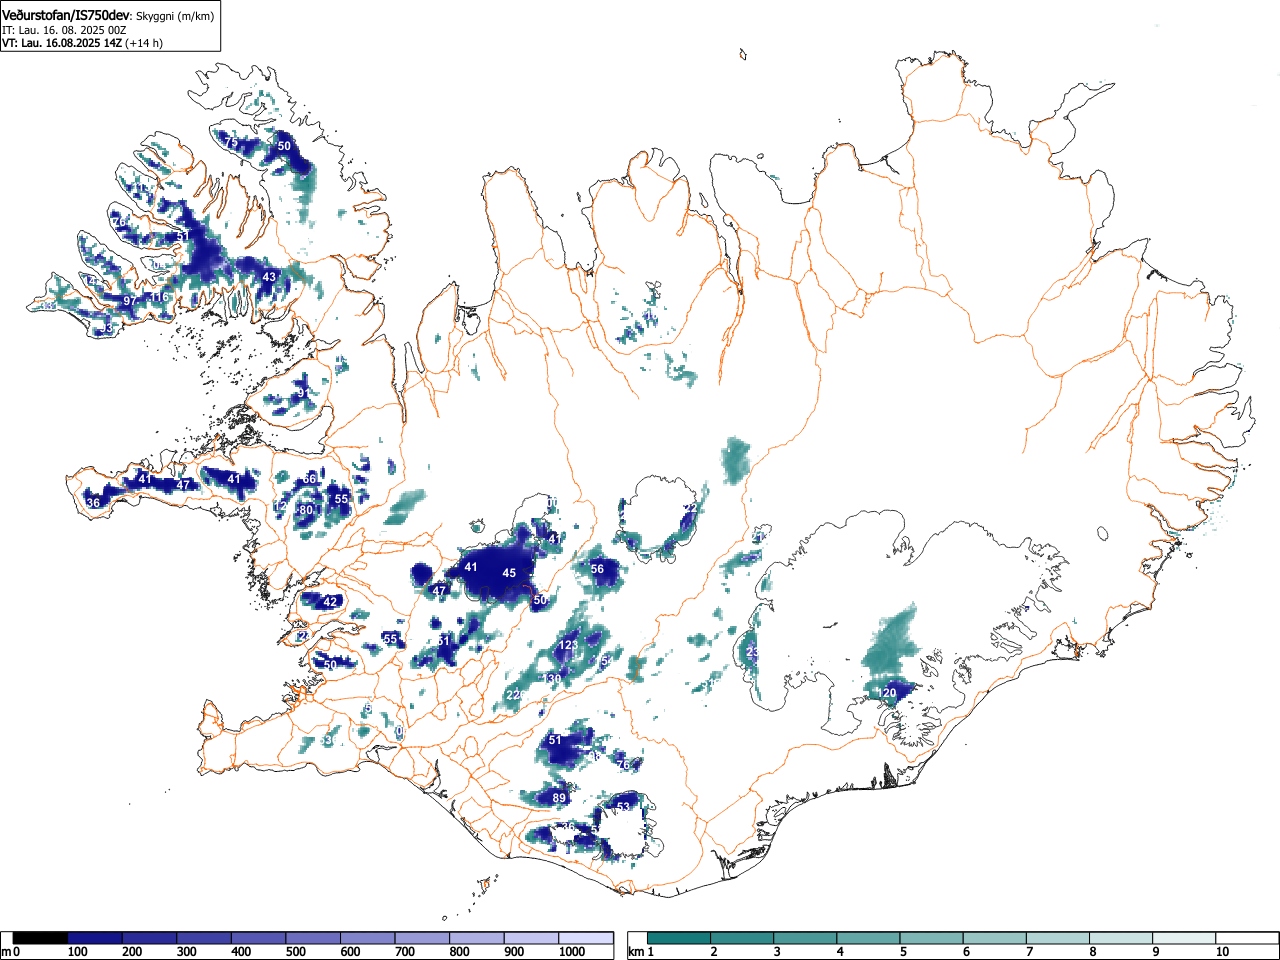Click the 9–10 km palest legend swatch
Viewport: 1280px width, 960px height.
click(x=1183, y=938)
